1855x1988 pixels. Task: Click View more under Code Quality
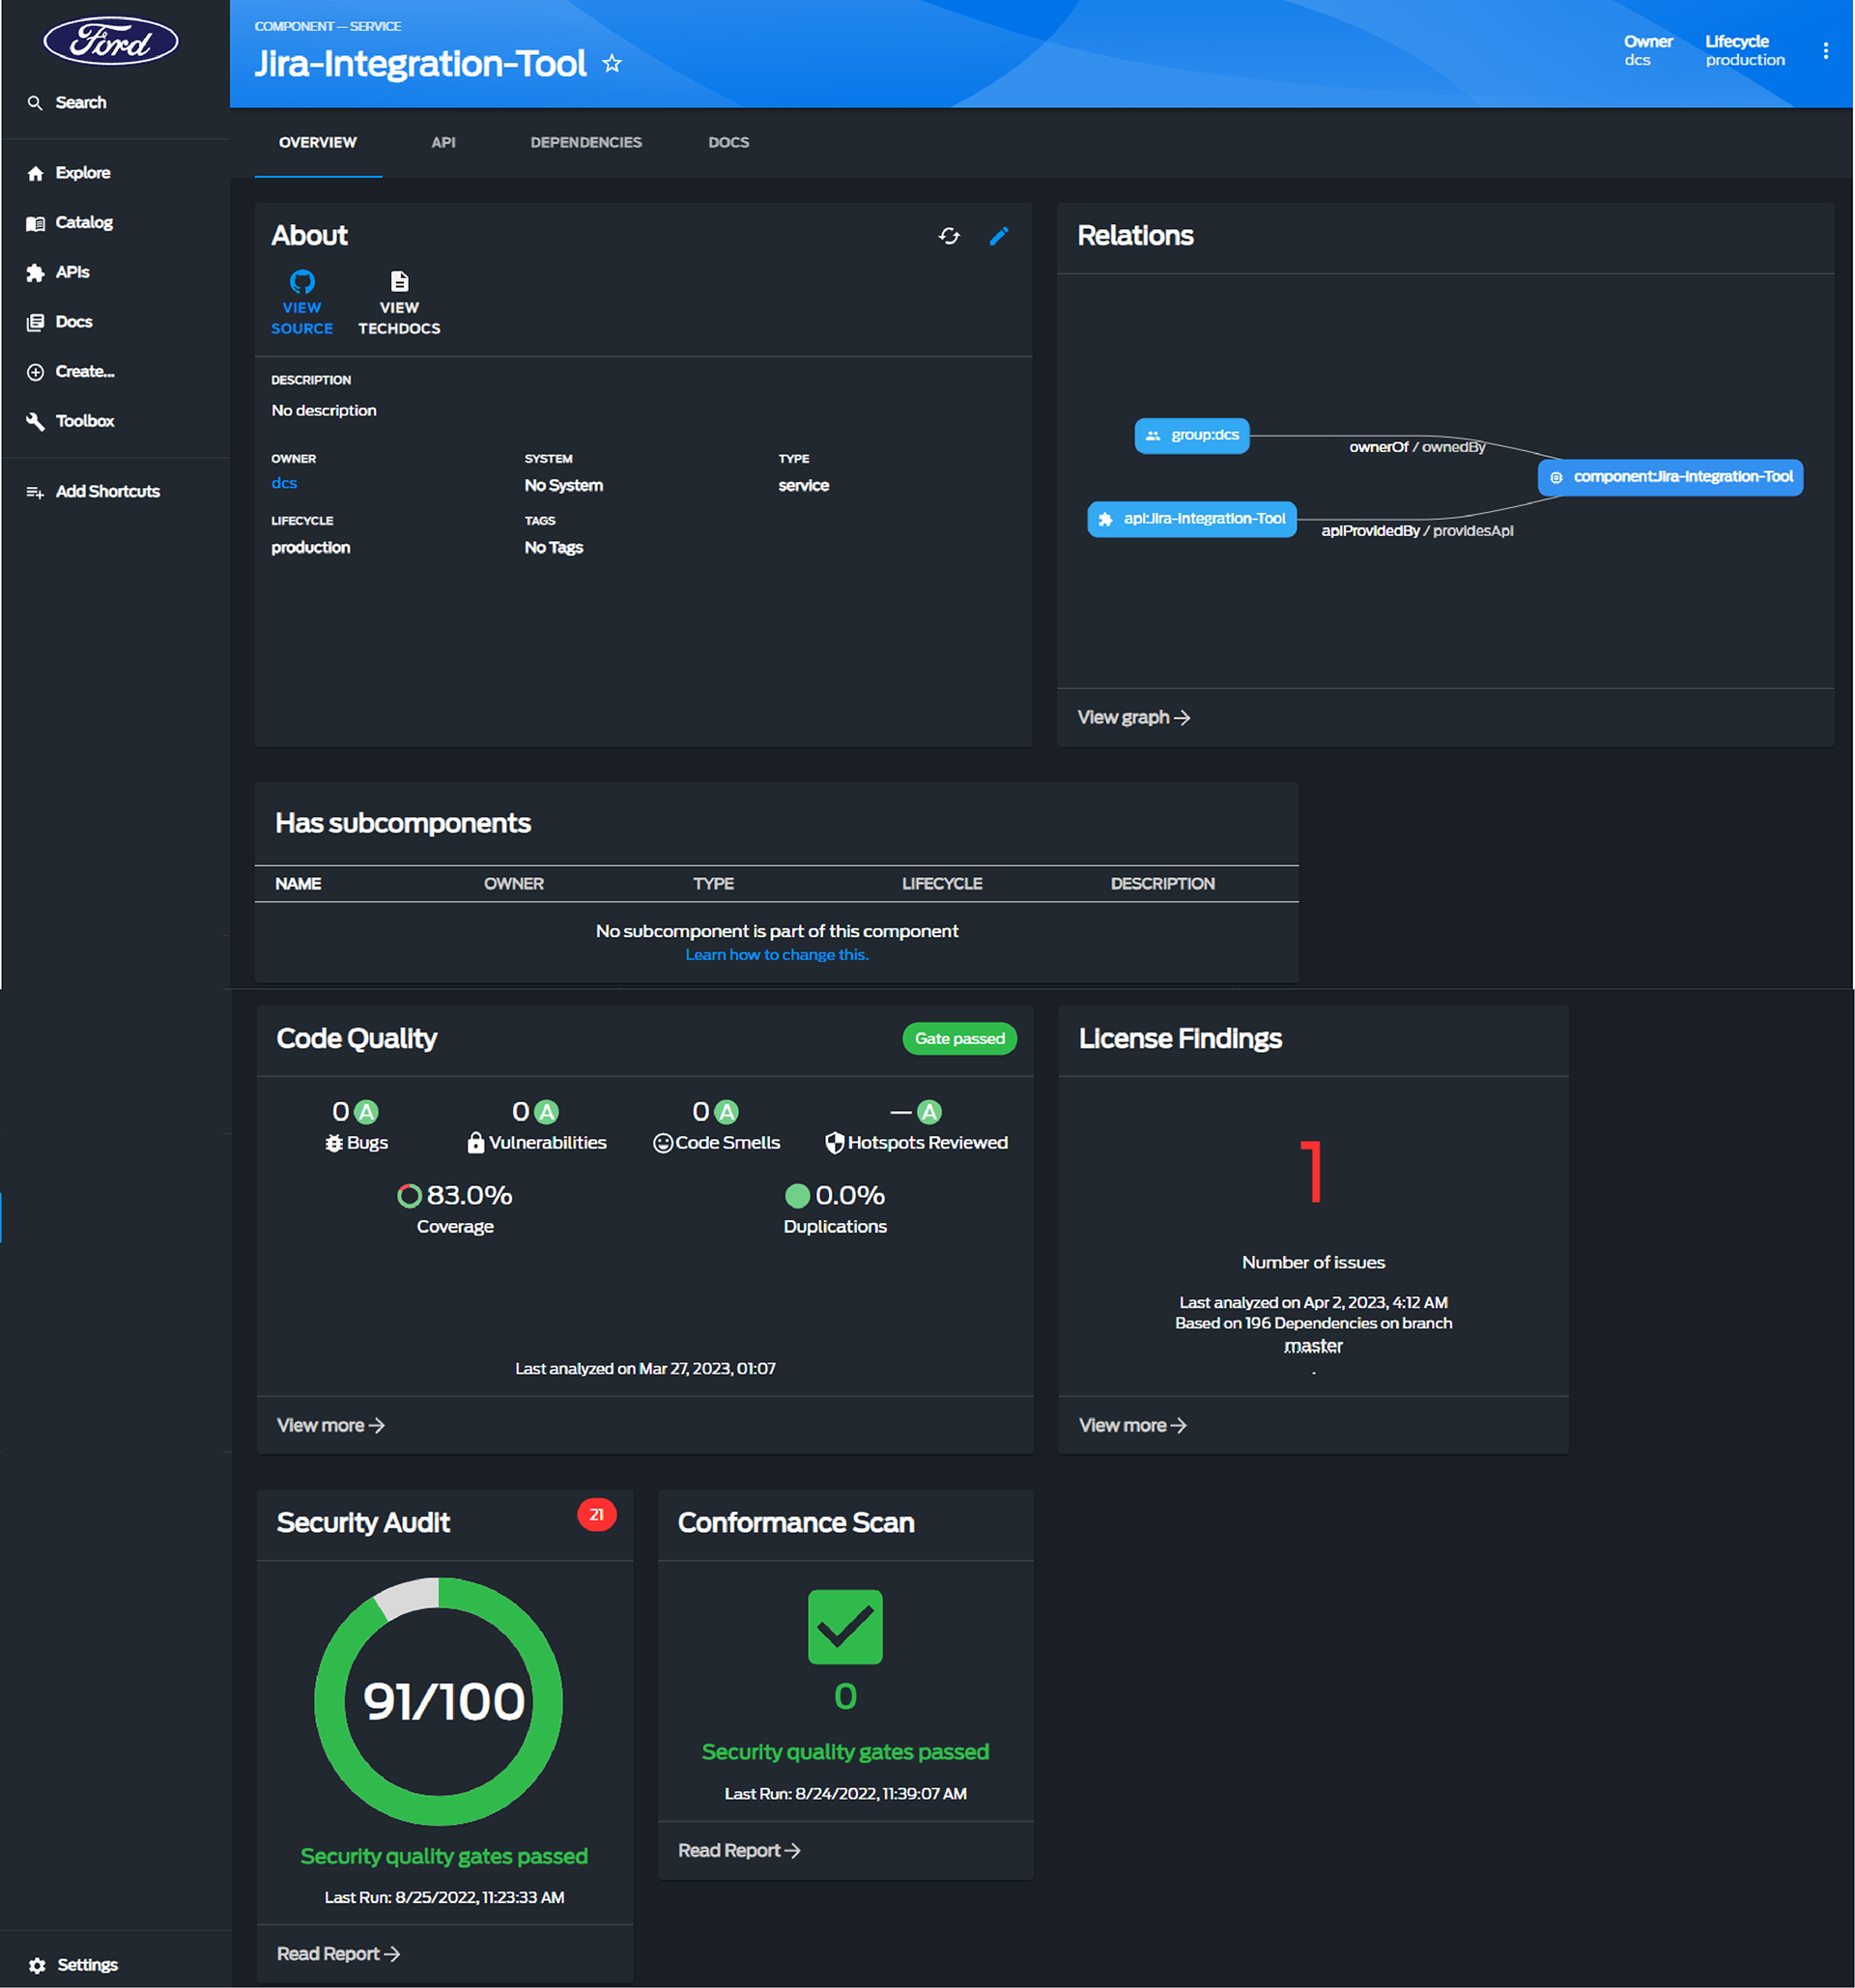(x=330, y=1426)
